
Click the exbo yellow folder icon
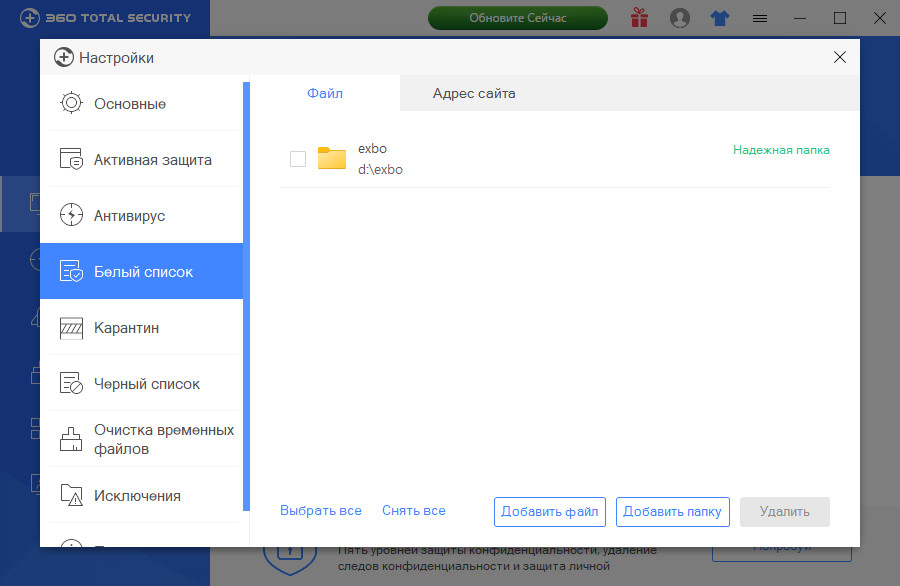click(332, 158)
